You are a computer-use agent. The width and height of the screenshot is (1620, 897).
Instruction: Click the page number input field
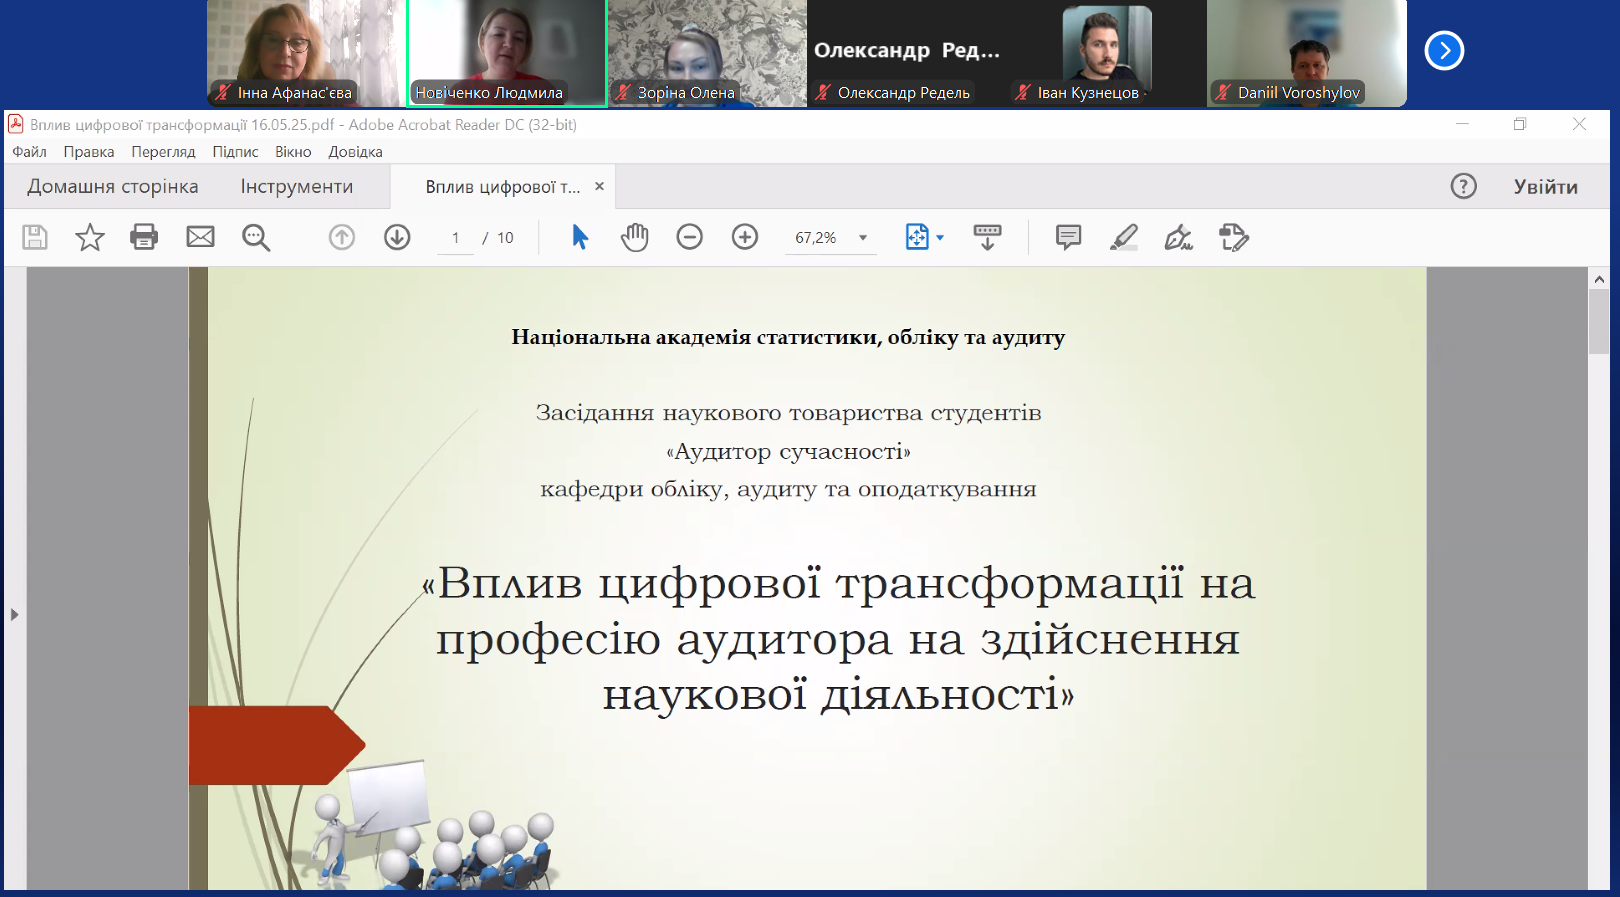coord(456,238)
